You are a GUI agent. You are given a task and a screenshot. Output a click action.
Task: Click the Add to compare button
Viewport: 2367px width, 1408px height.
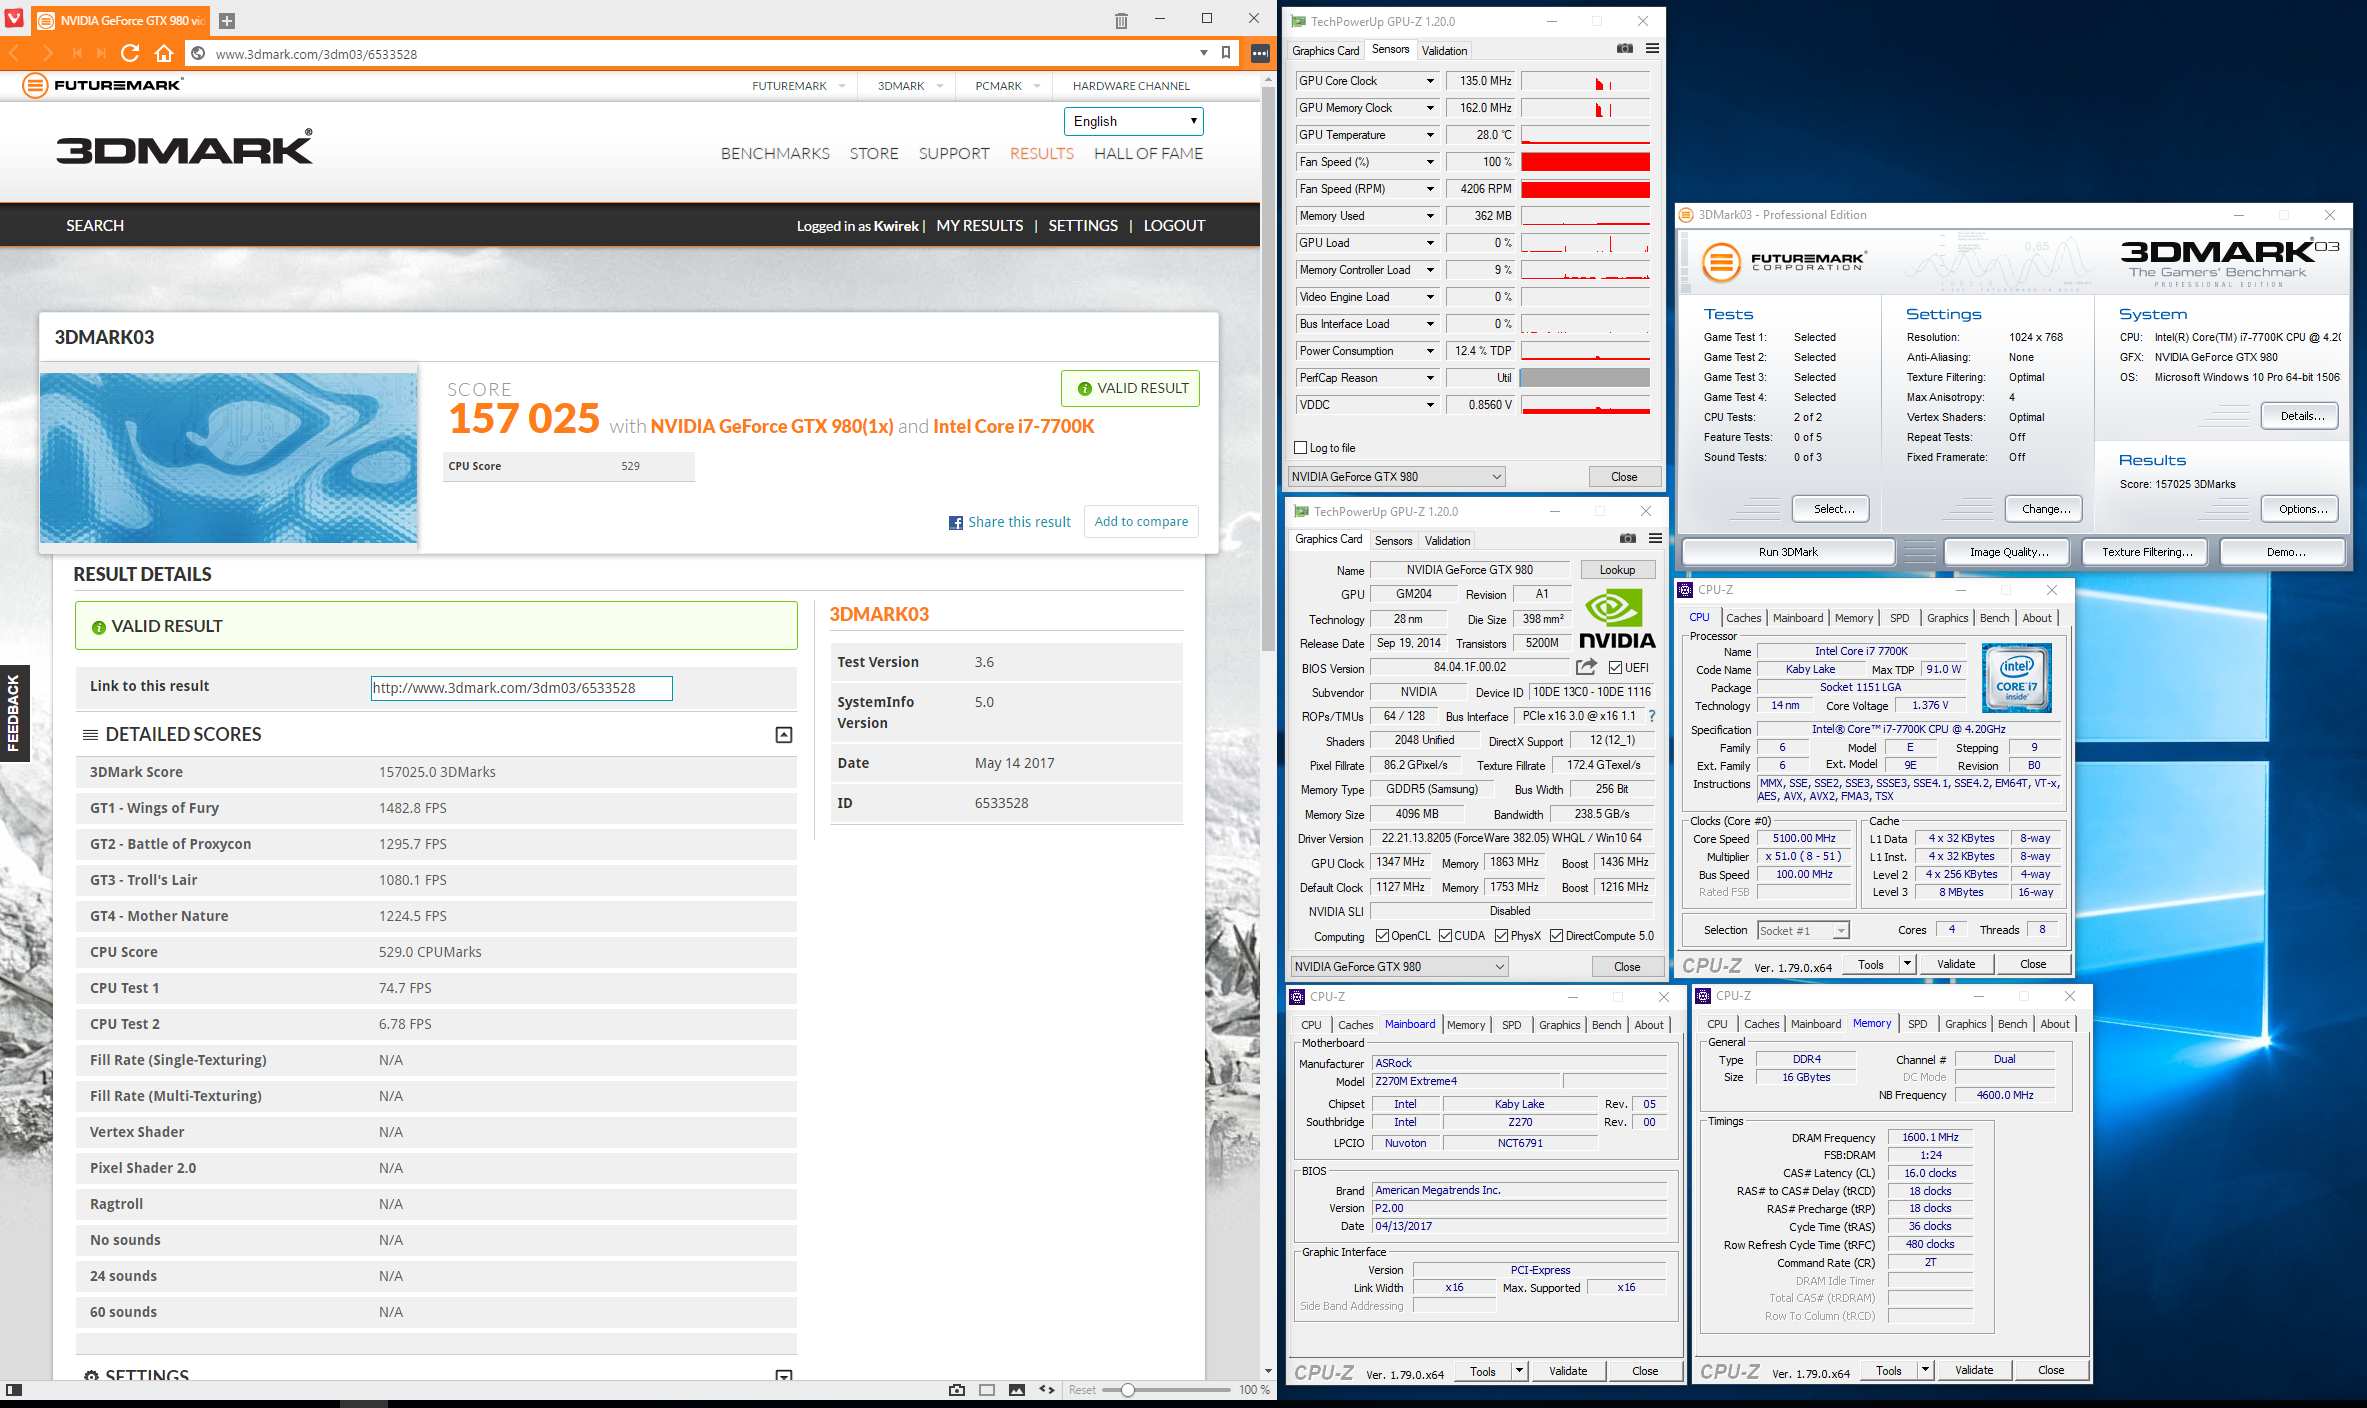1141,521
